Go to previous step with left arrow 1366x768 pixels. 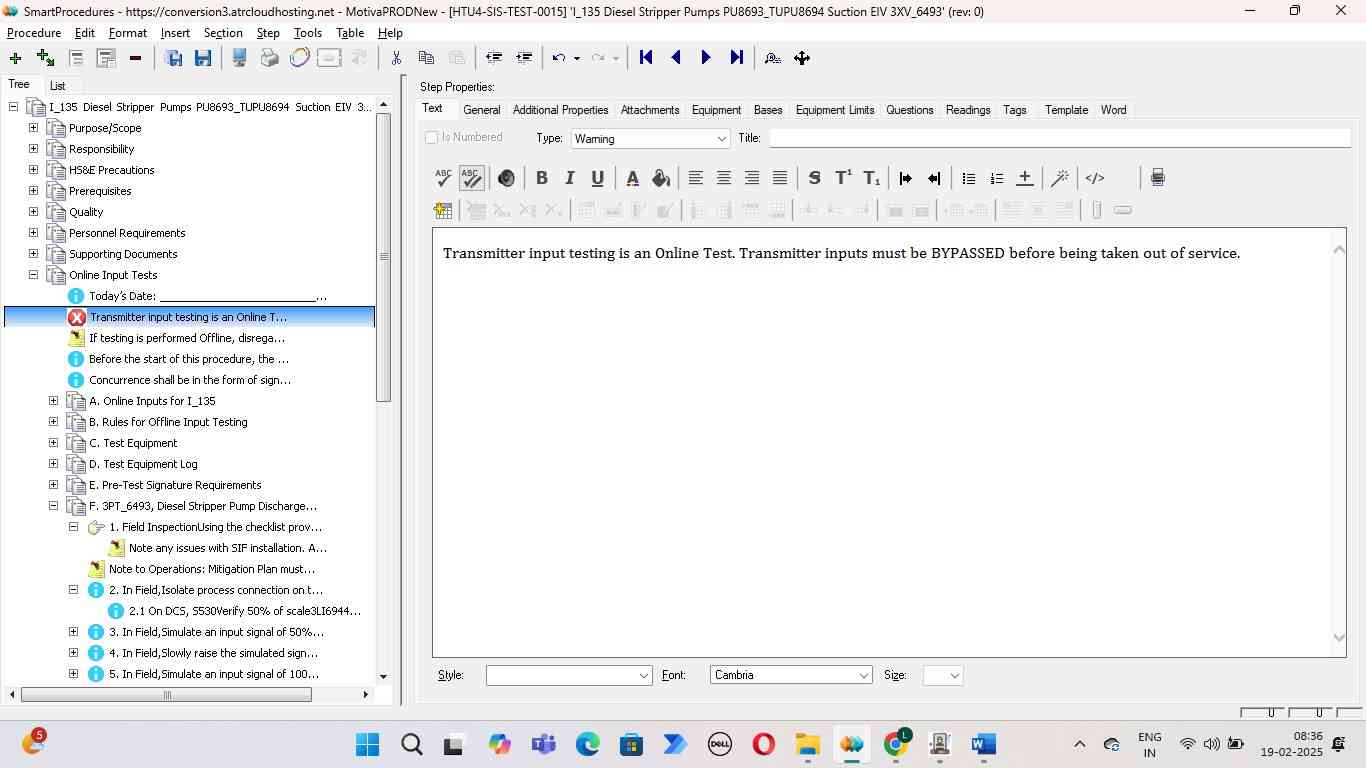[x=676, y=58]
